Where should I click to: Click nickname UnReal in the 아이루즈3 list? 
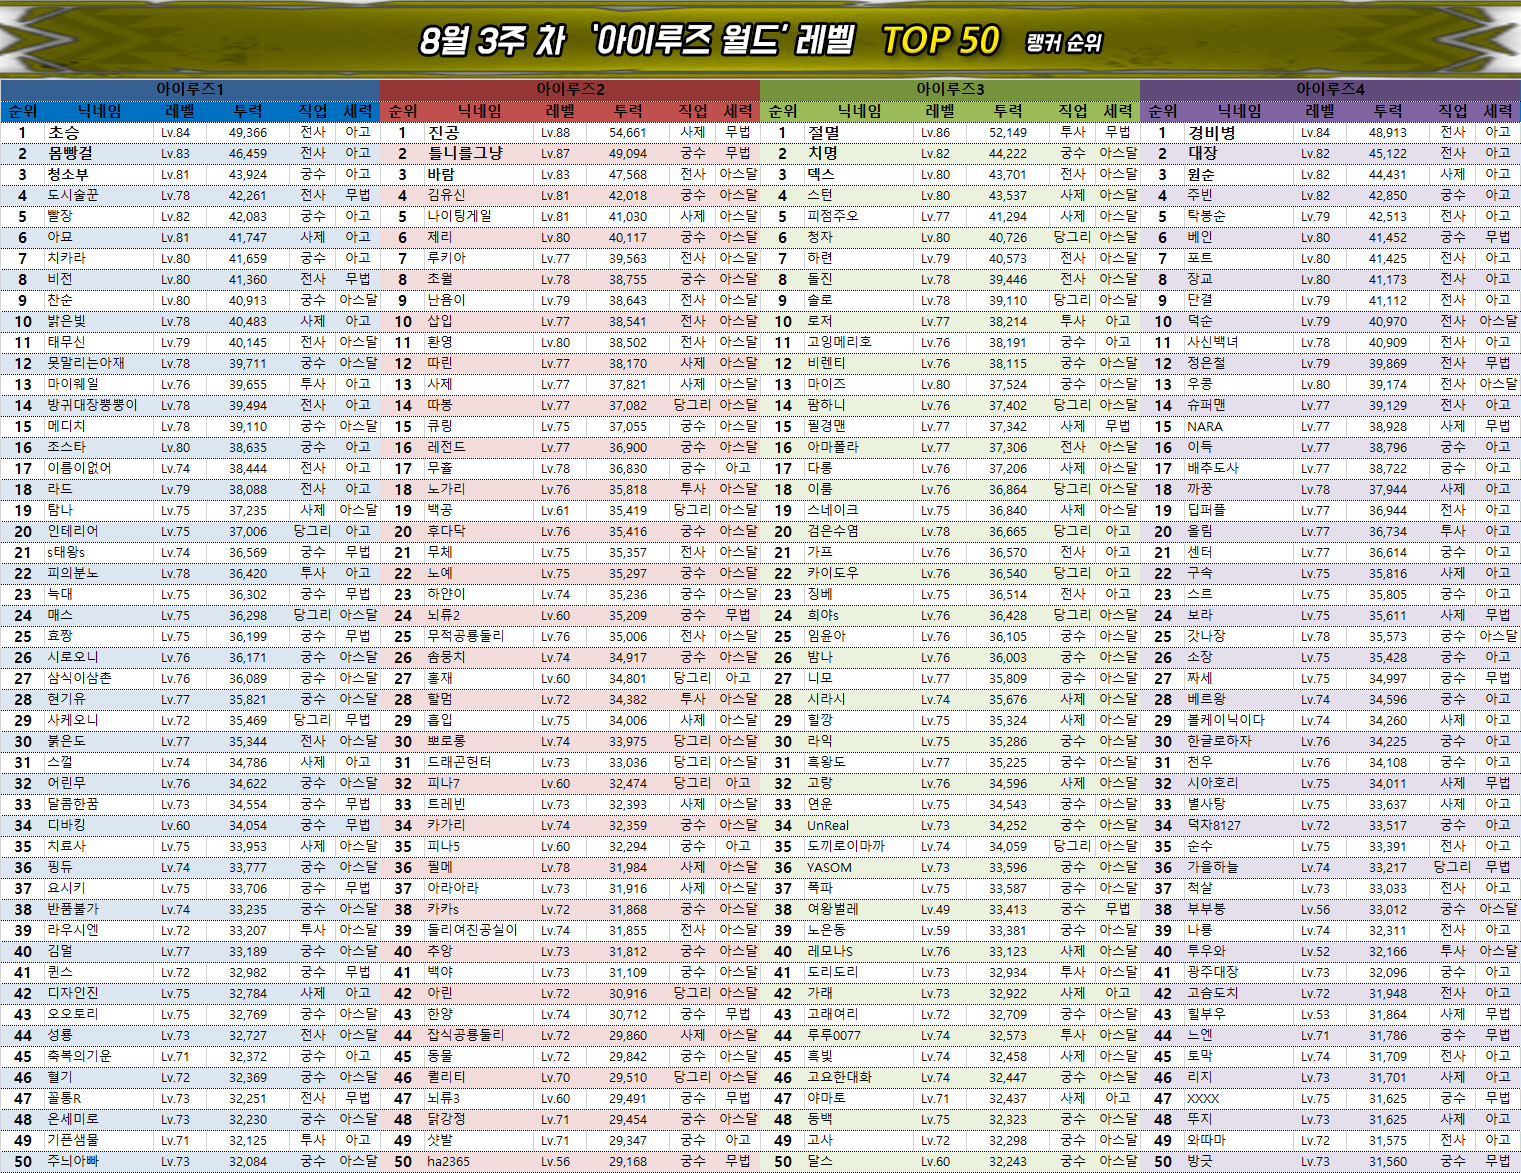point(827,825)
